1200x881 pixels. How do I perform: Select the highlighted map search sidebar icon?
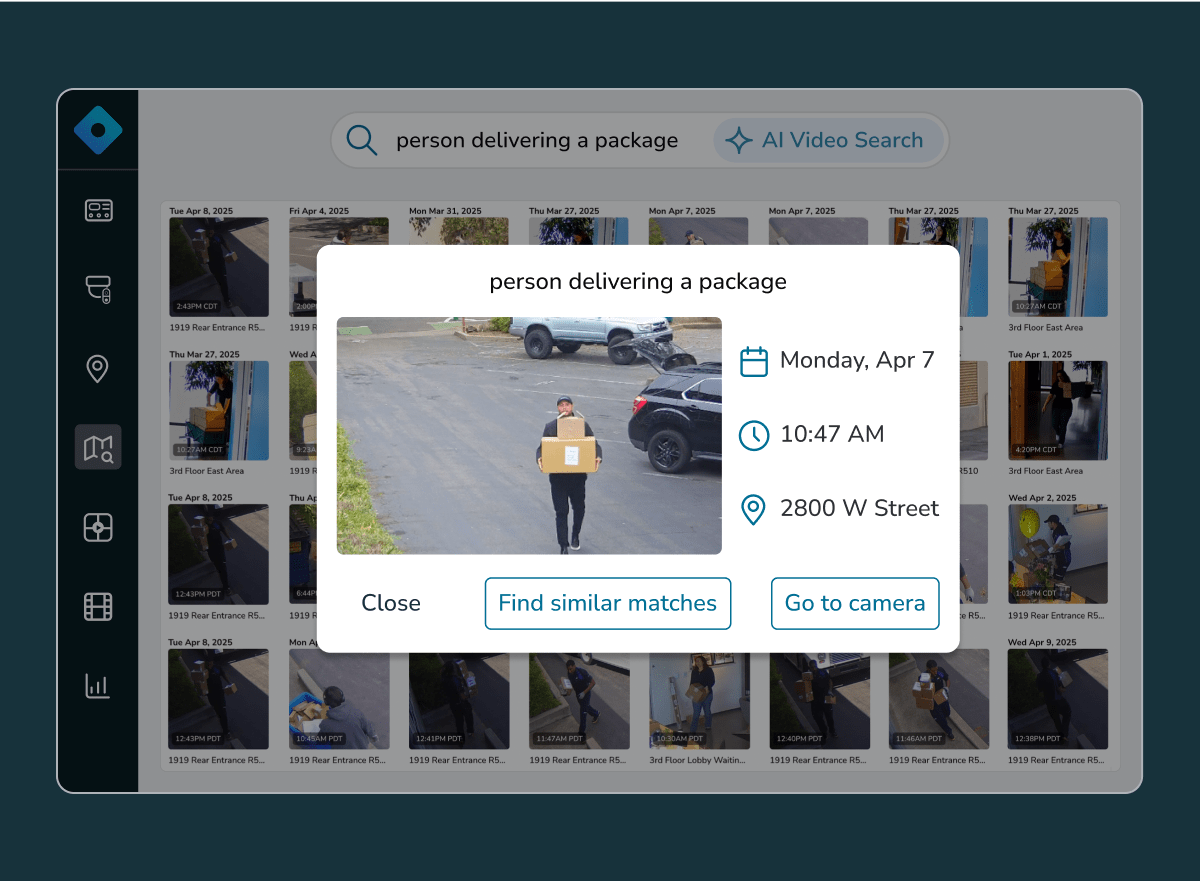98,447
